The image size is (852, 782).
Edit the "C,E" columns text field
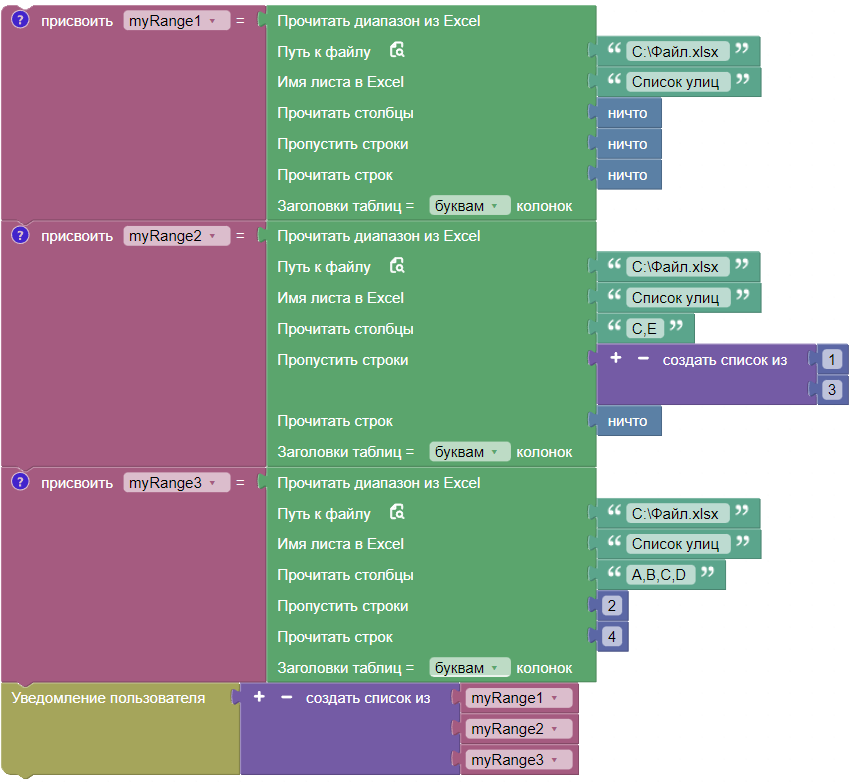point(644,328)
